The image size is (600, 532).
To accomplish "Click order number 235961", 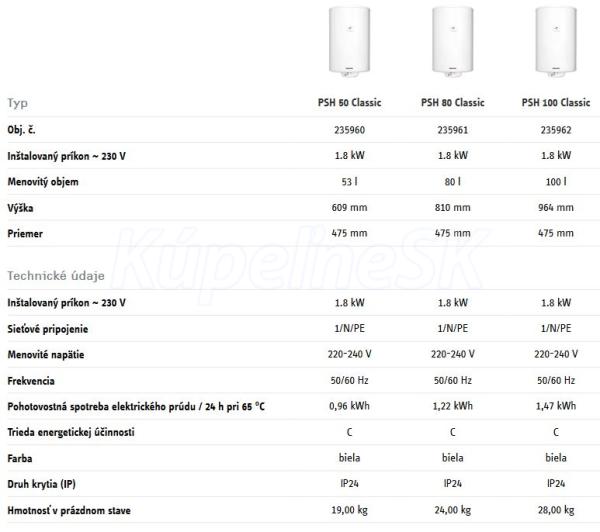I will [453, 130].
